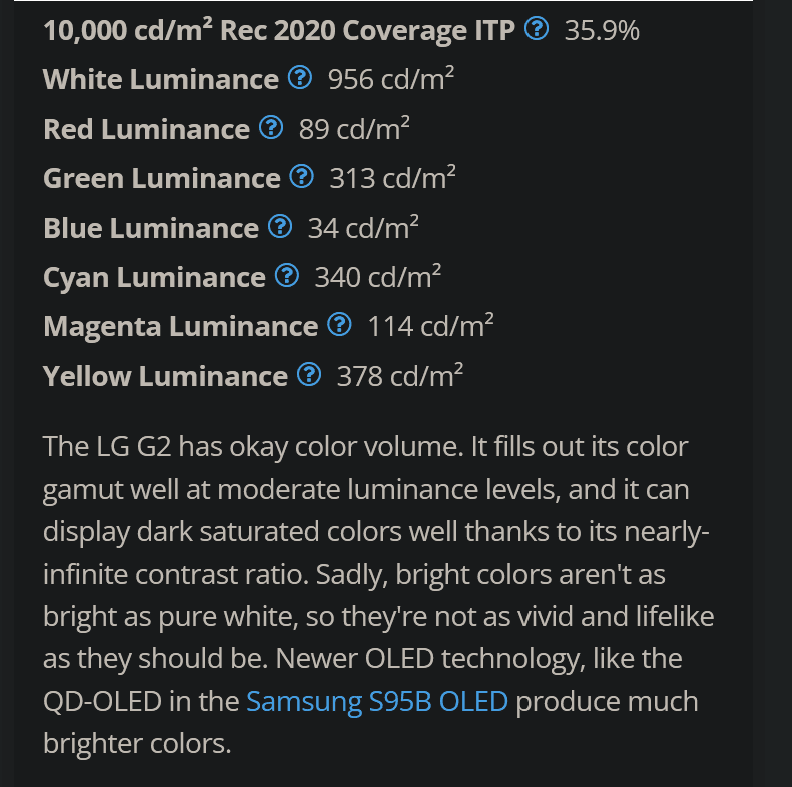The image size is (792, 787).
Task: Click the Cyan Luminance label
Action: click(154, 278)
